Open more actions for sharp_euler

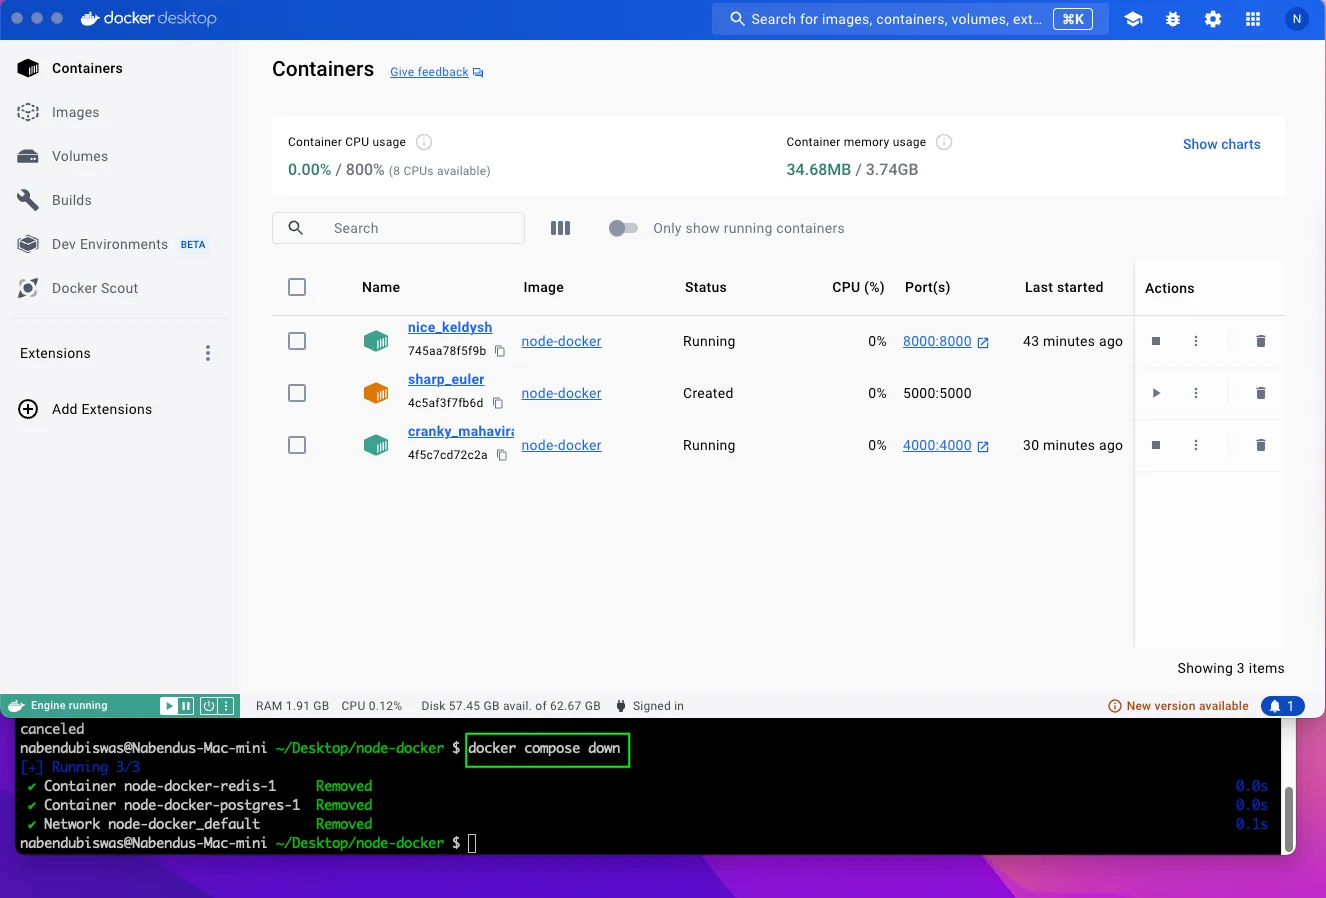(x=1196, y=393)
